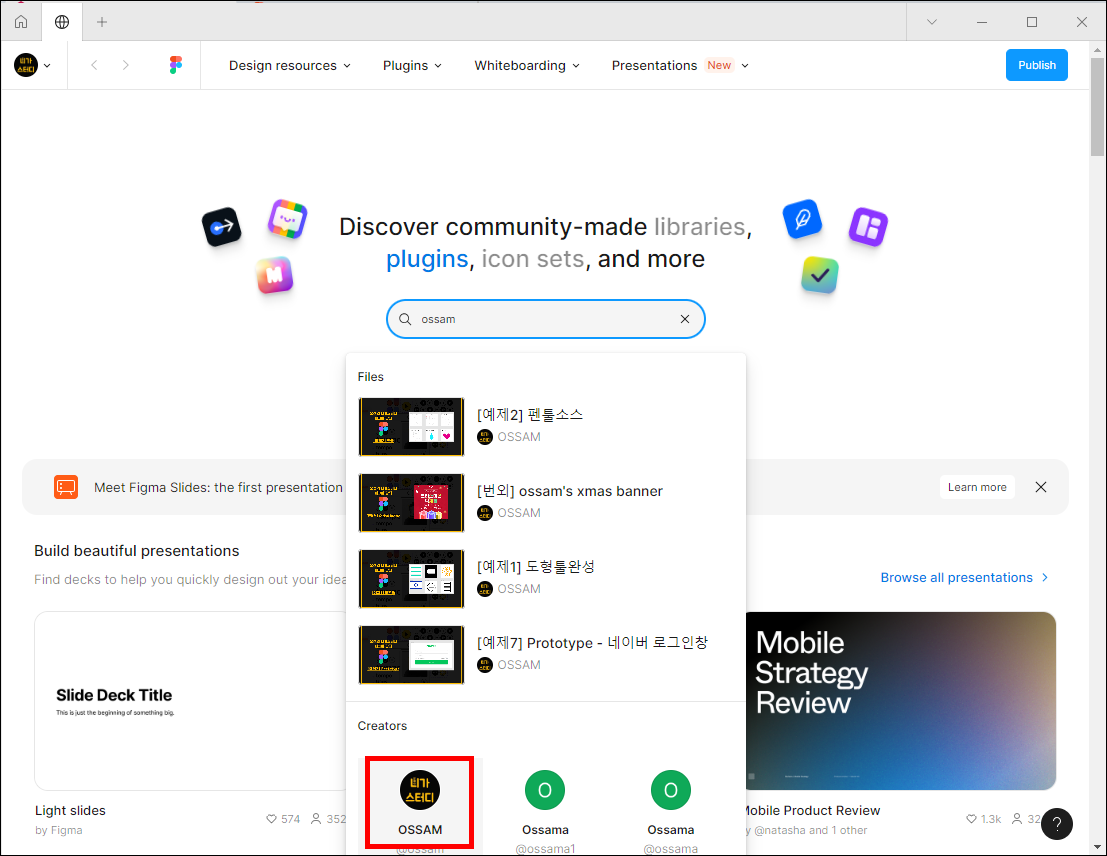The height and width of the screenshot is (856, 1107).
Task: Click the rainbow chat plugin icon
Action: [287, 219]
